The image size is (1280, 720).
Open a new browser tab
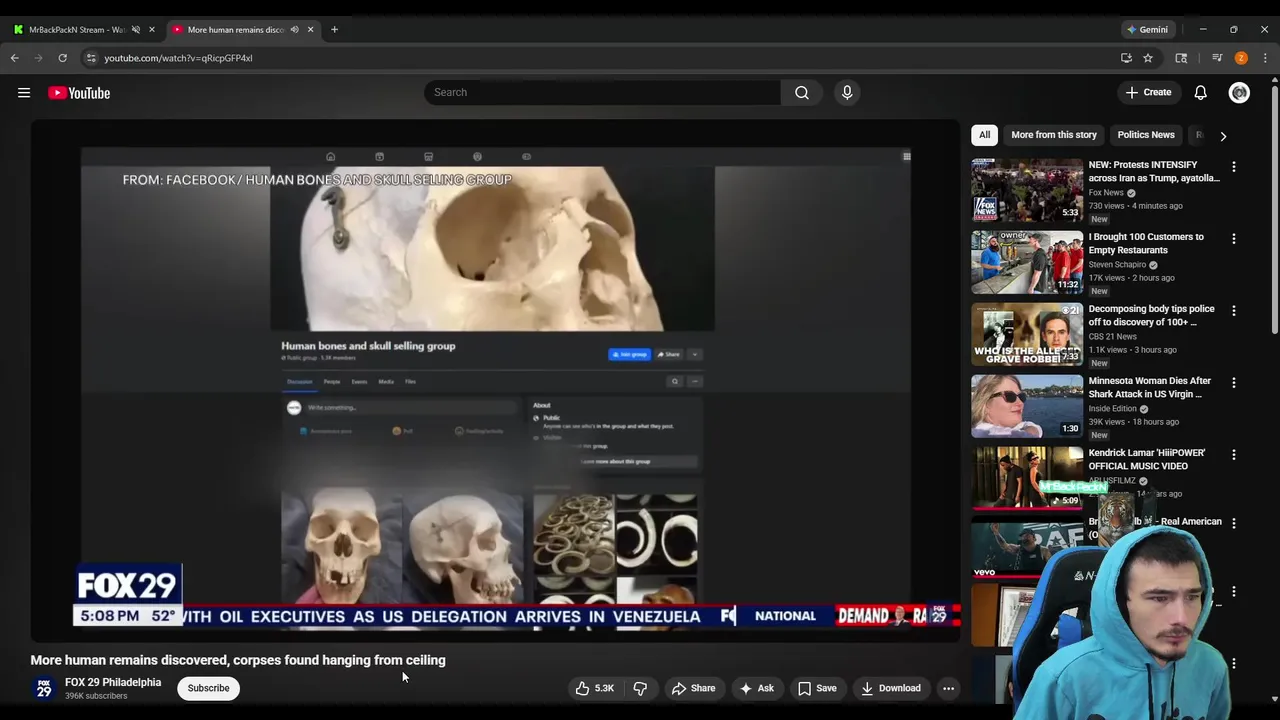pyautogui.click(x=334, y=30)
